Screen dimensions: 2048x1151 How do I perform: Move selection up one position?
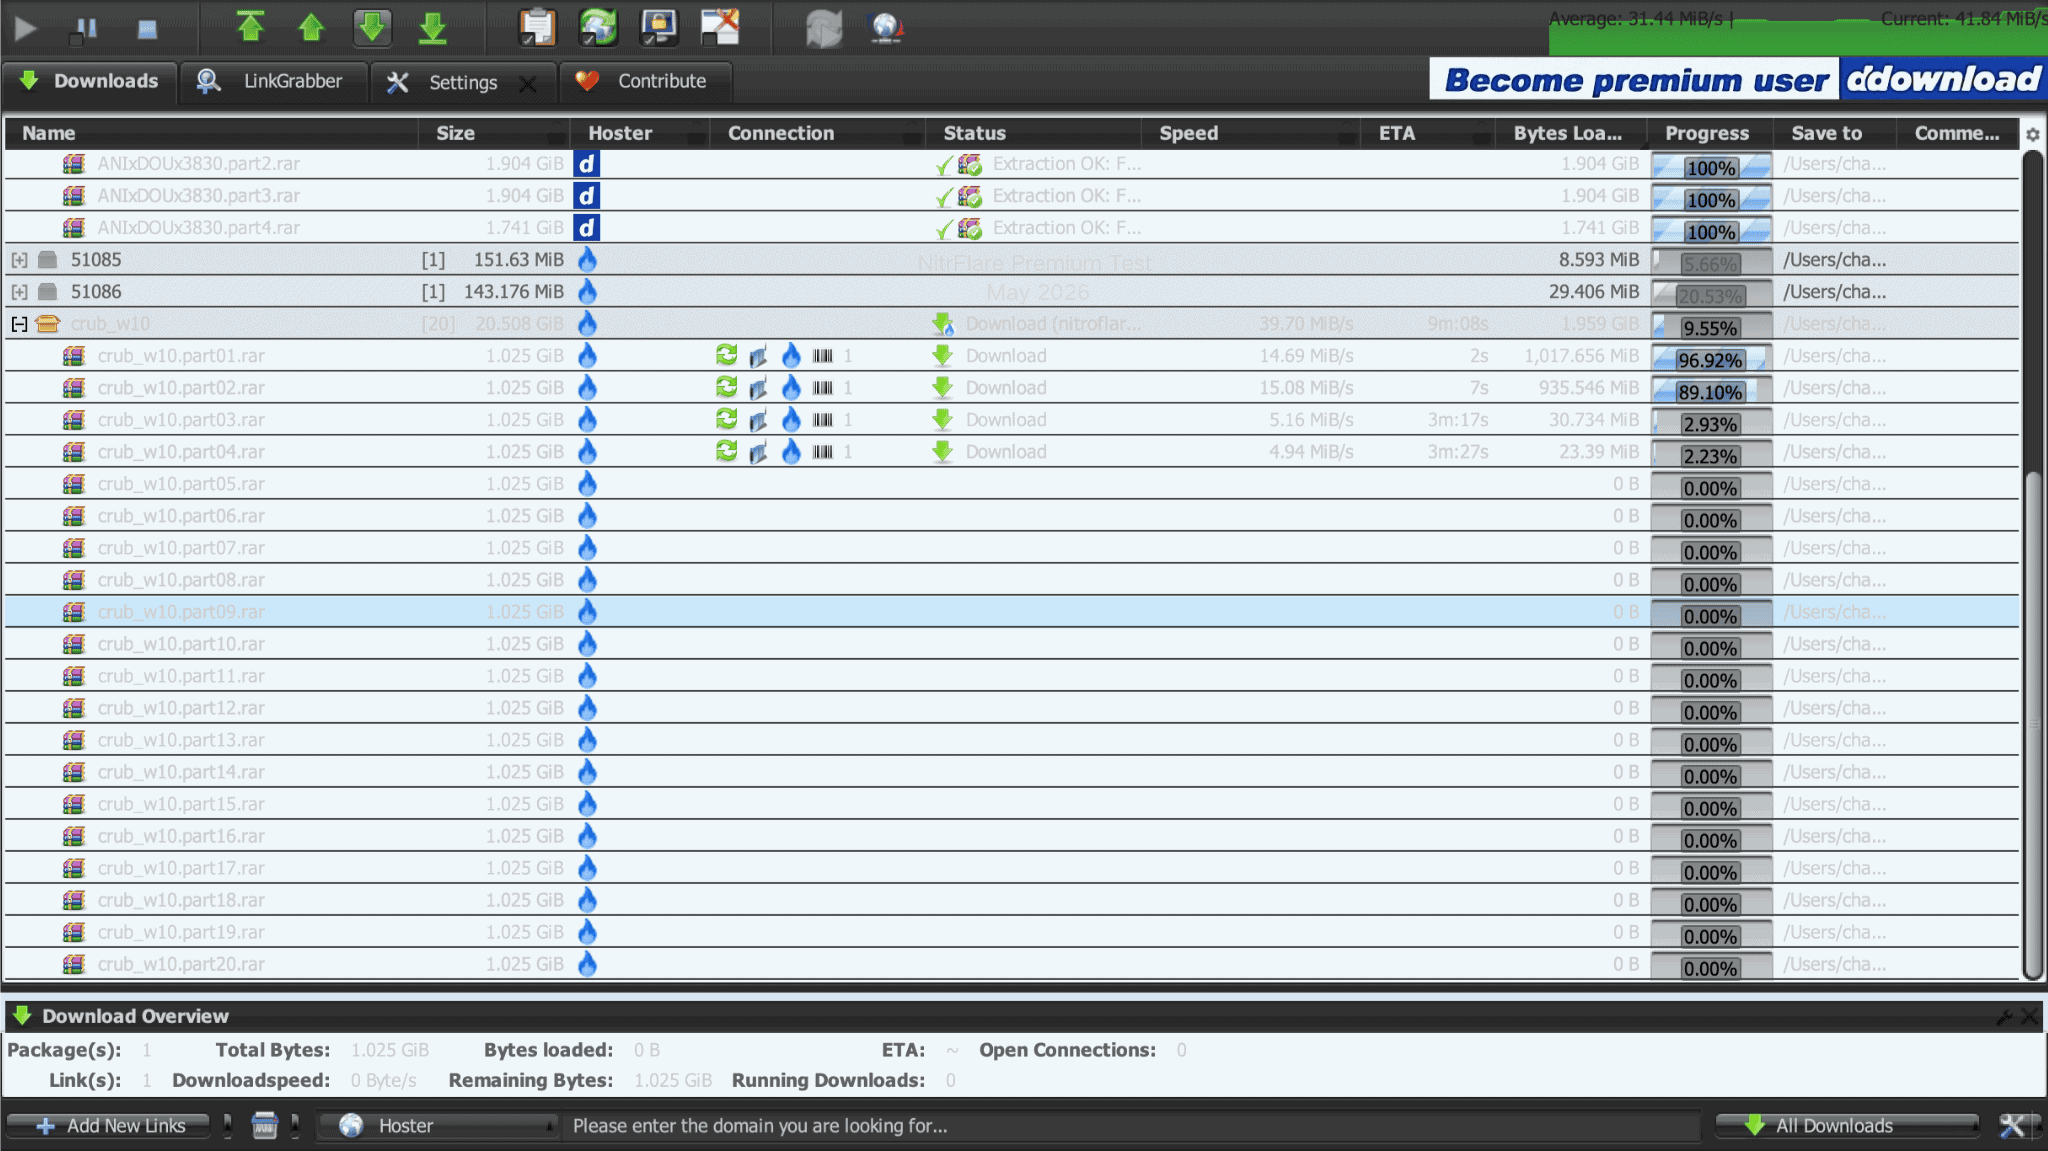(x=311, y=27)
